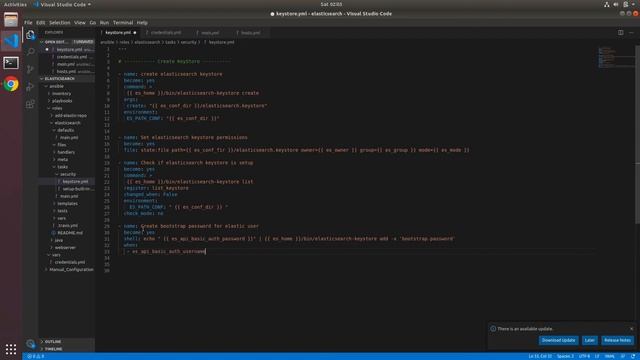The image size is (640, 360).
Task: Open the Go menu
Action: pos(93,23)
